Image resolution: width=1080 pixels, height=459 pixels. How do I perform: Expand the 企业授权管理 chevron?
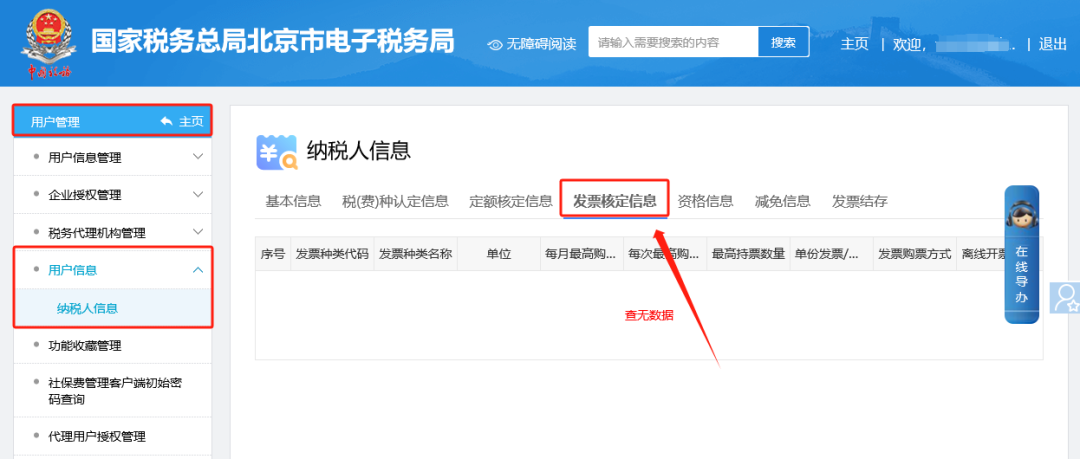(198, 194)
